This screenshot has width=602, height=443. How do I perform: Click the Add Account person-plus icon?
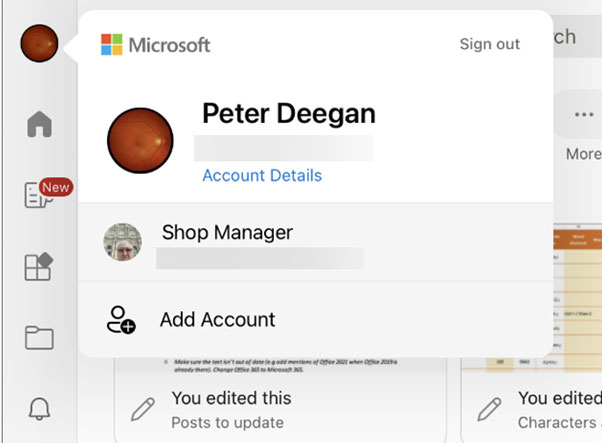tap(120, 320)
